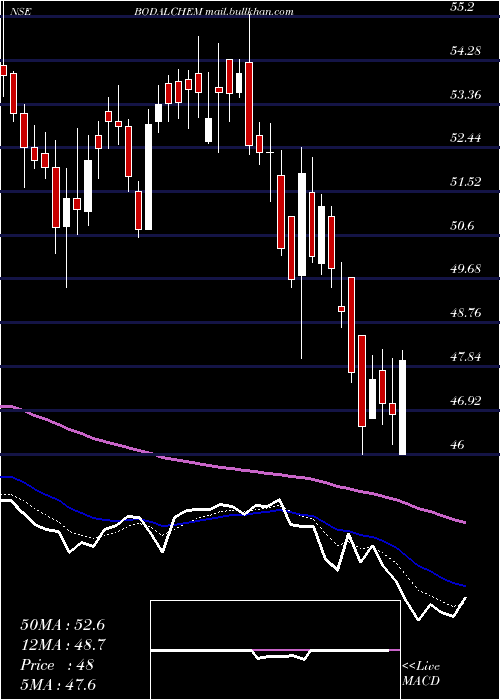Click the 49.68 price axis label
Image resolution: width=500 pixels, height=700 pixels.
467,269
